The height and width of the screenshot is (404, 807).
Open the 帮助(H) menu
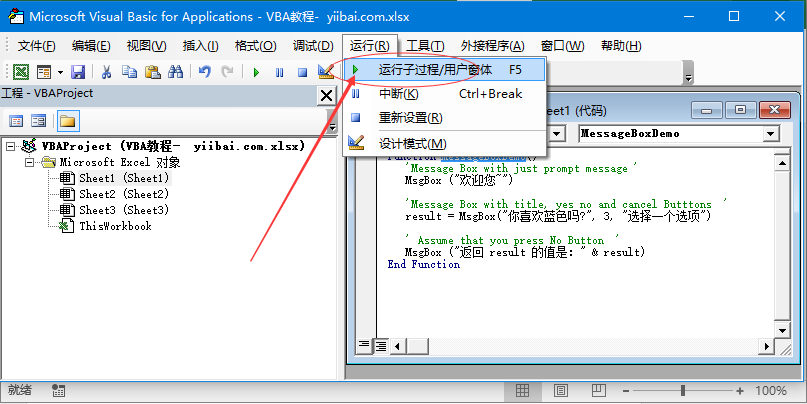[621, 46]
